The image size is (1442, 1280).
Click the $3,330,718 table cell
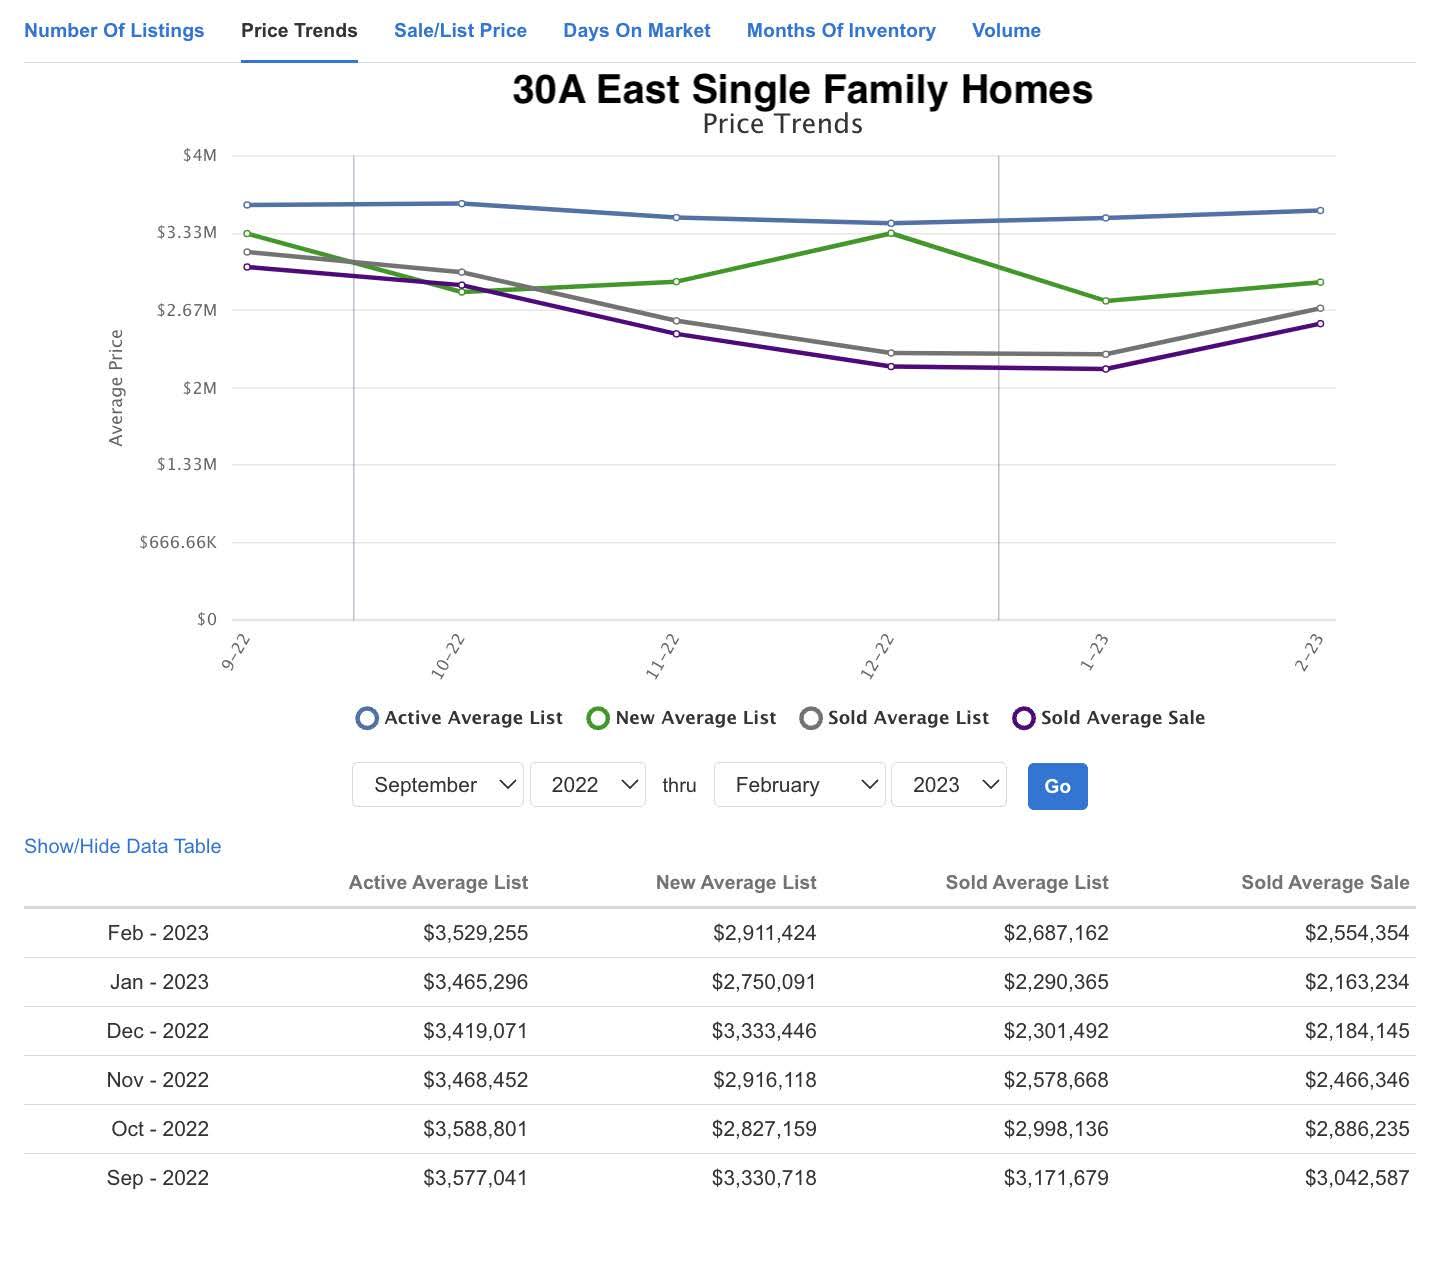764,1178
